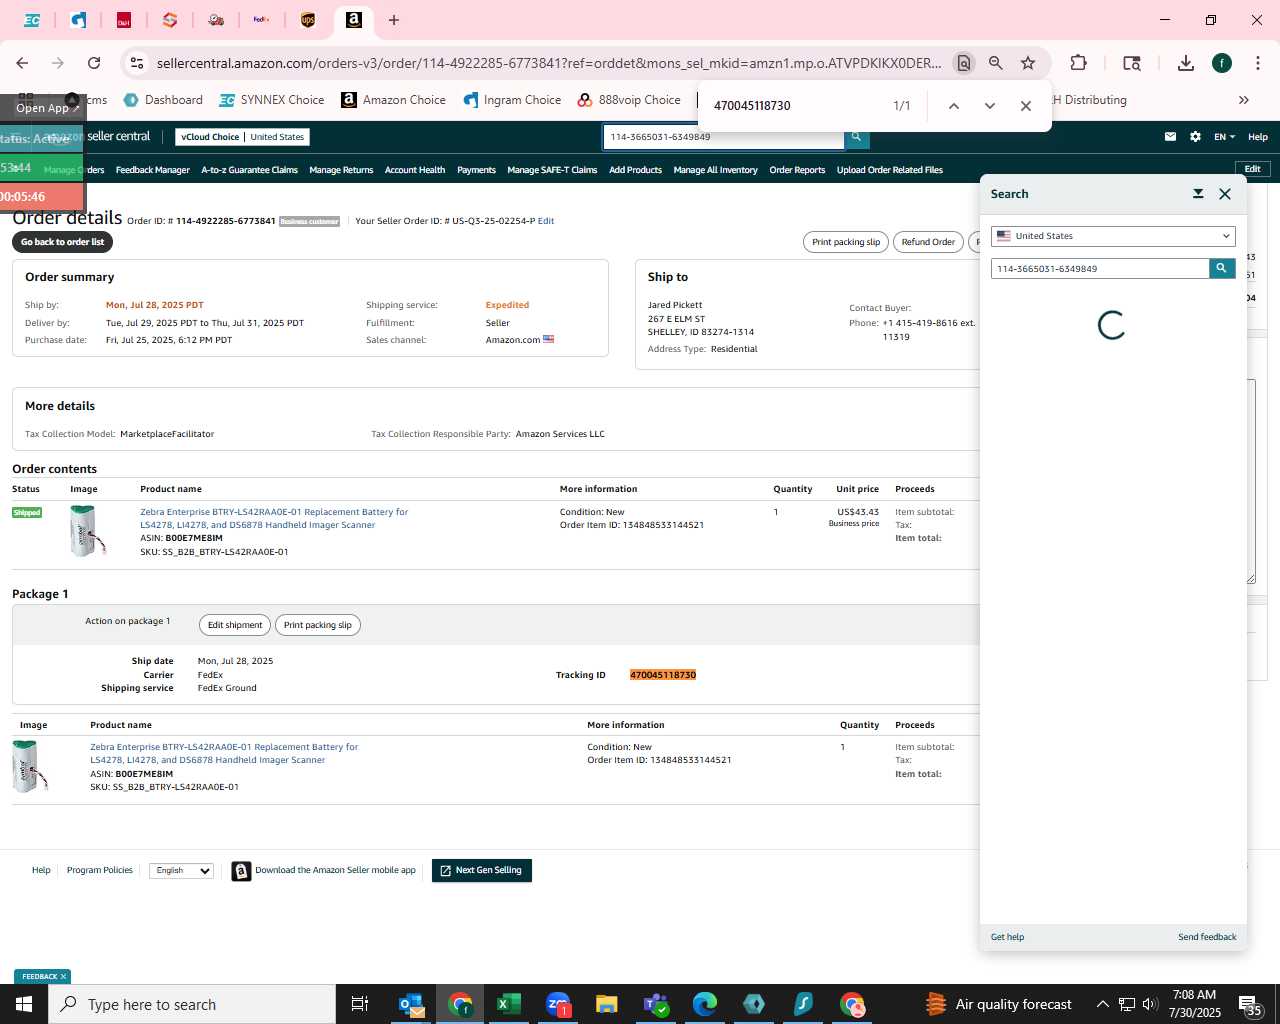Viewport: 1280px width, 1024px height.
Task: Close the Search side panel
Action: 1225,194
